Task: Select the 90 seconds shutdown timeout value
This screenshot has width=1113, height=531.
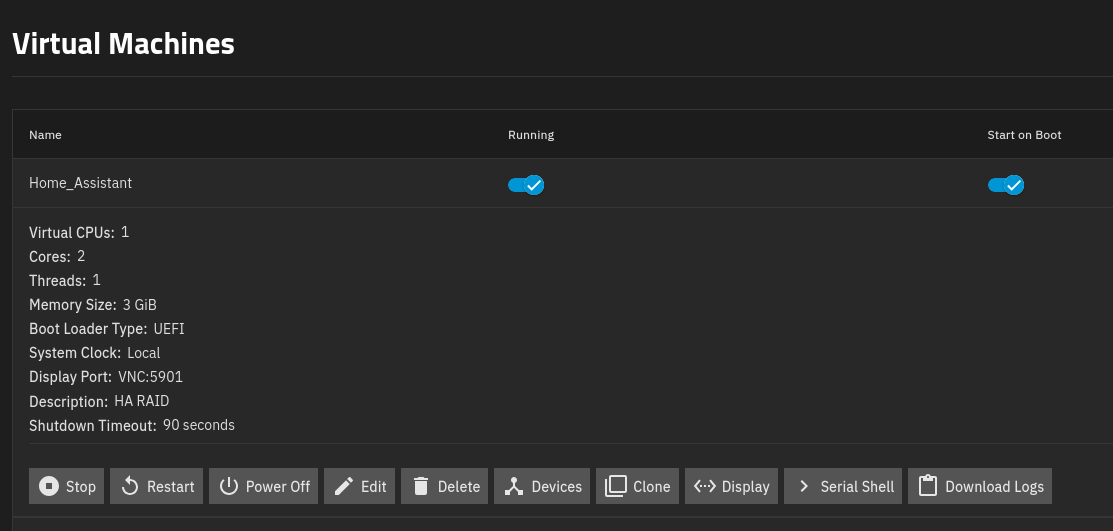Action: pos(199,425)
